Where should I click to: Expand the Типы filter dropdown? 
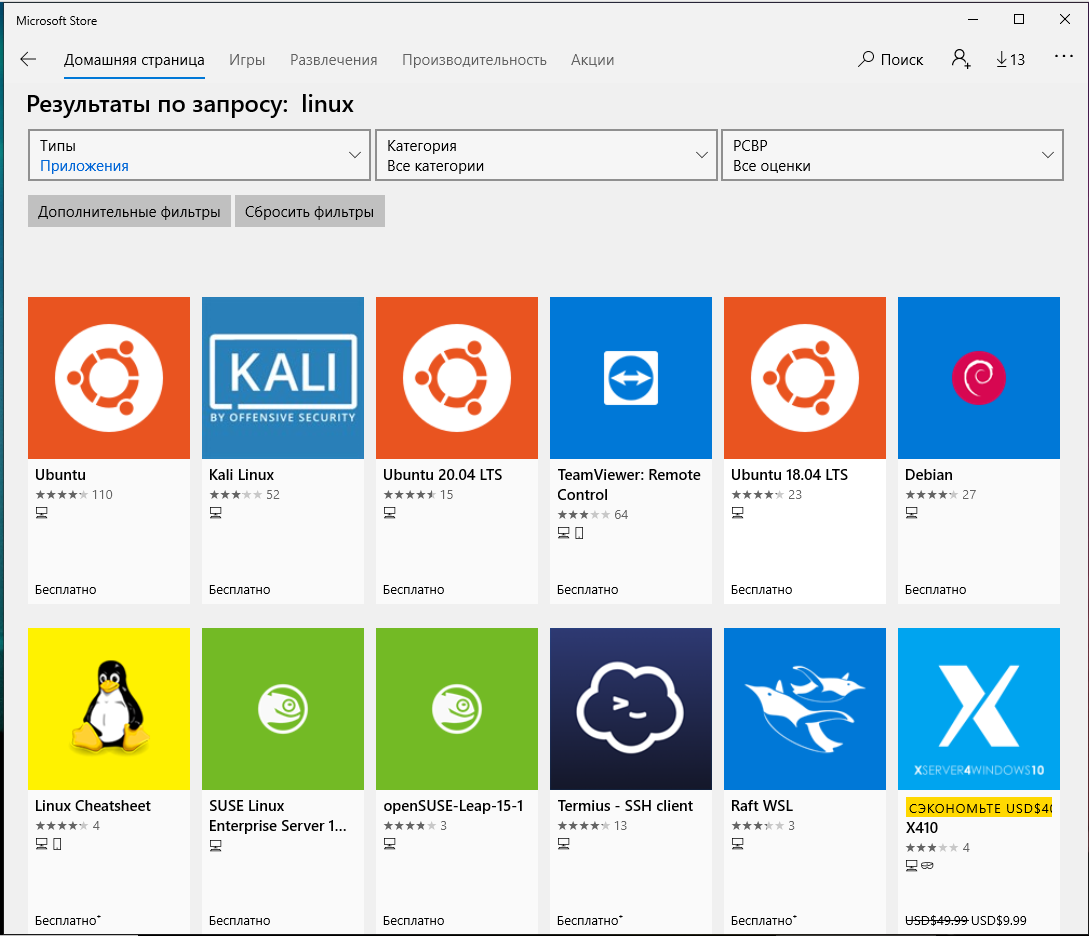(x=199, y=155)
